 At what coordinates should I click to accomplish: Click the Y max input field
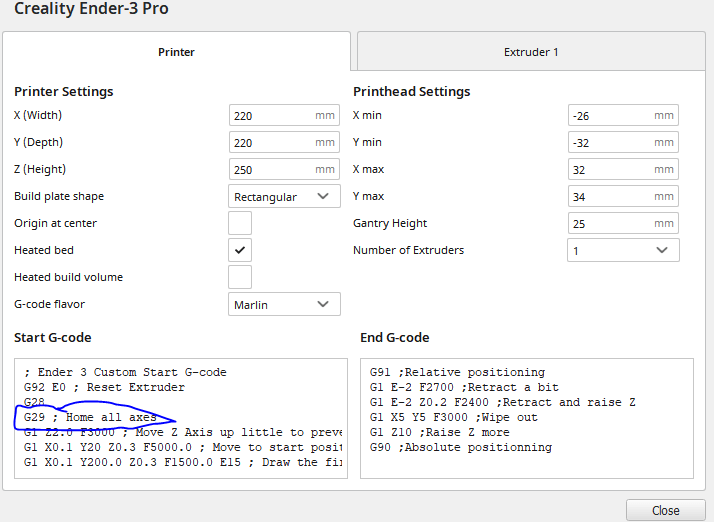click(x=623, y=196)
